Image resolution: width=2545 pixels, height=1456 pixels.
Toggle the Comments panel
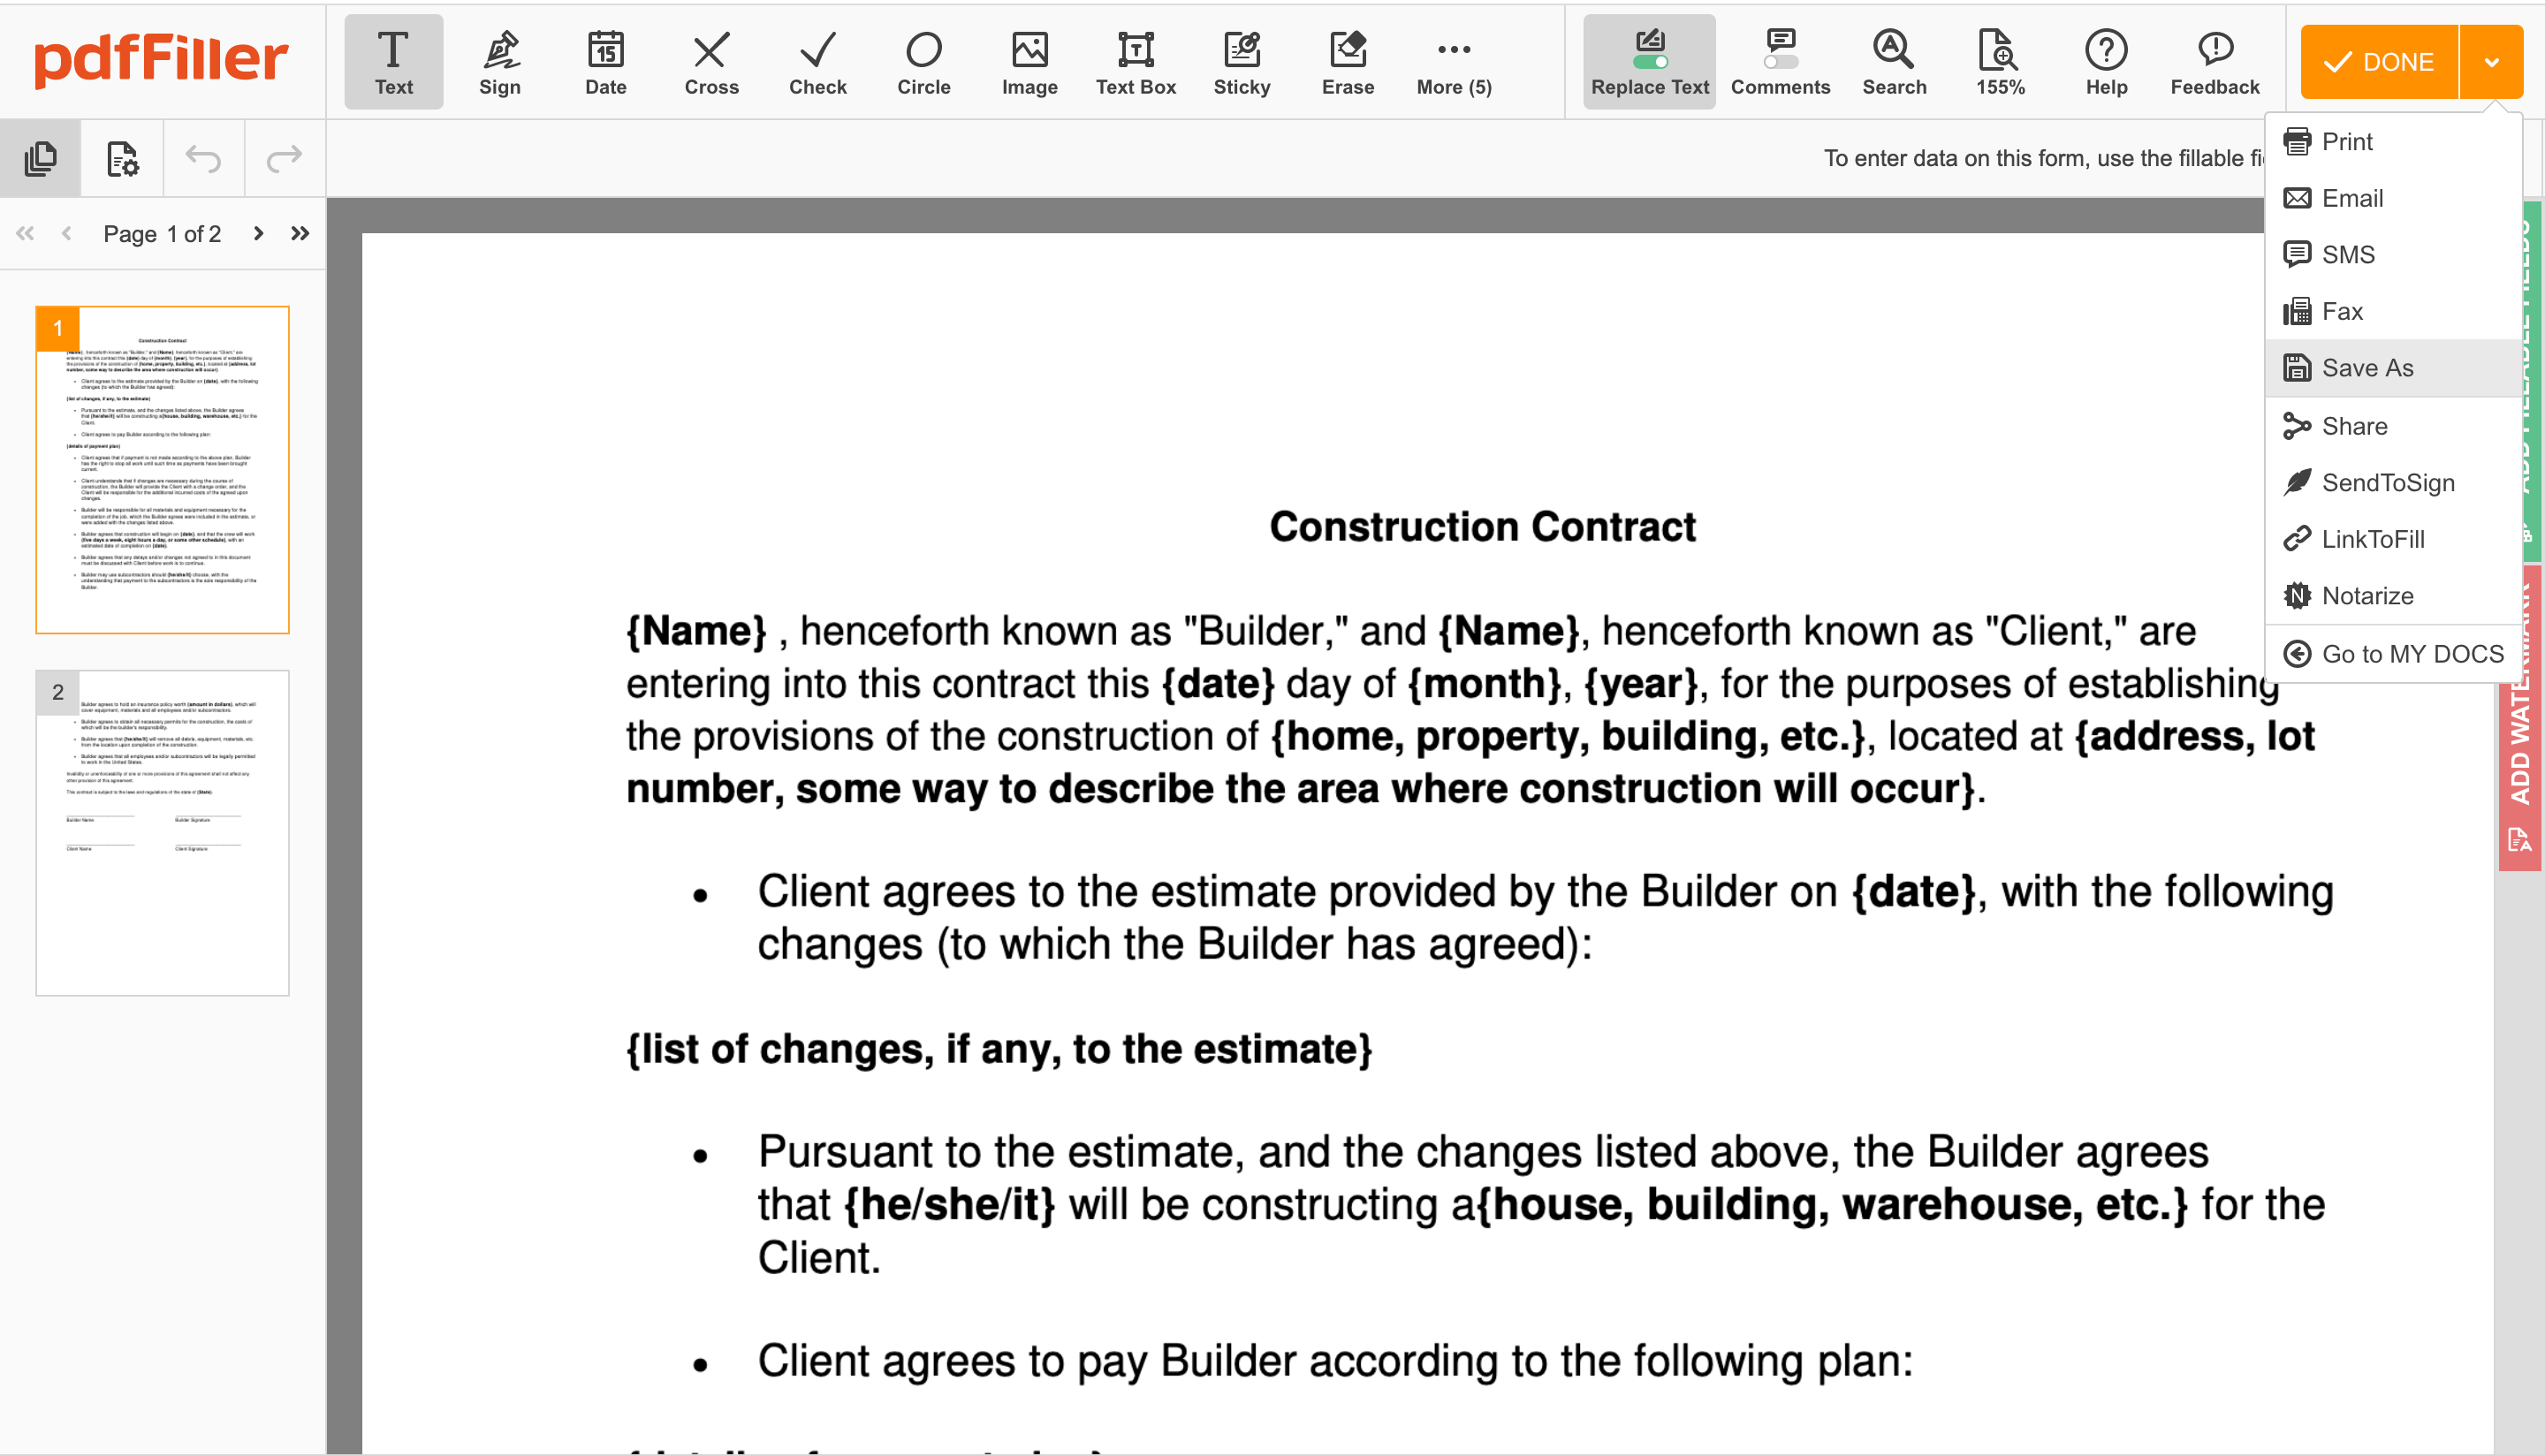pyautogui.click(x=1778, y=61)
